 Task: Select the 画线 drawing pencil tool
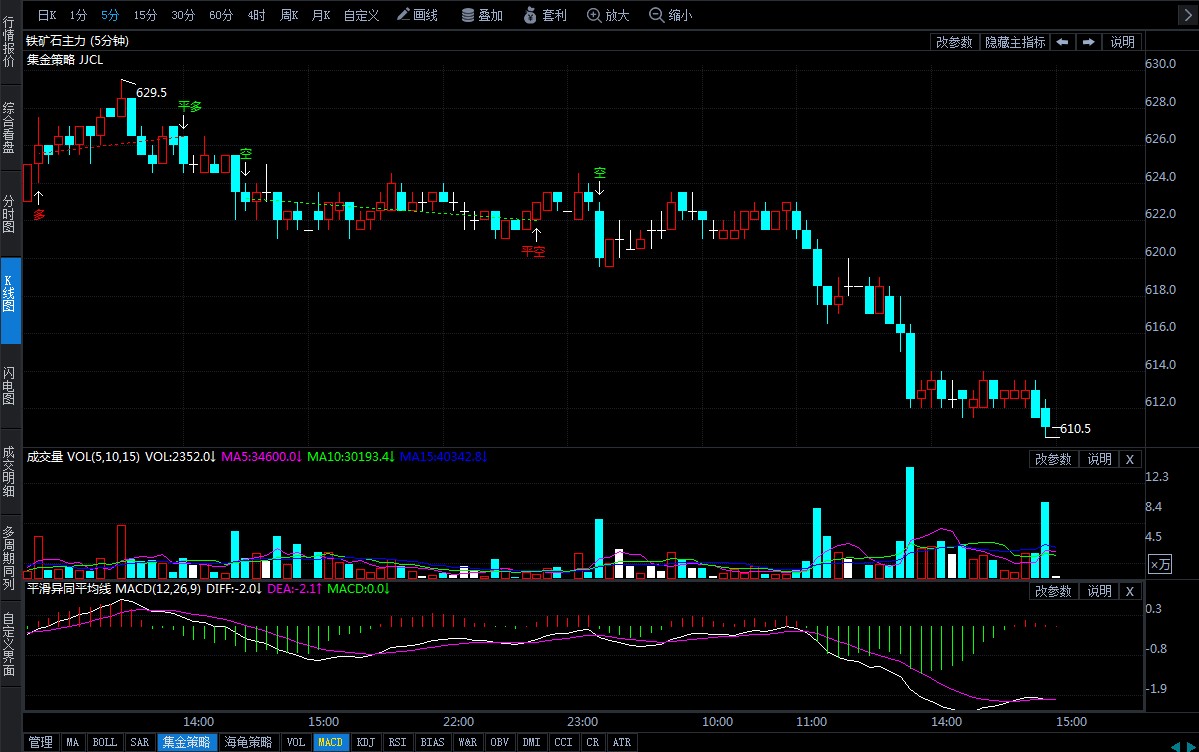tap(418, 15)
